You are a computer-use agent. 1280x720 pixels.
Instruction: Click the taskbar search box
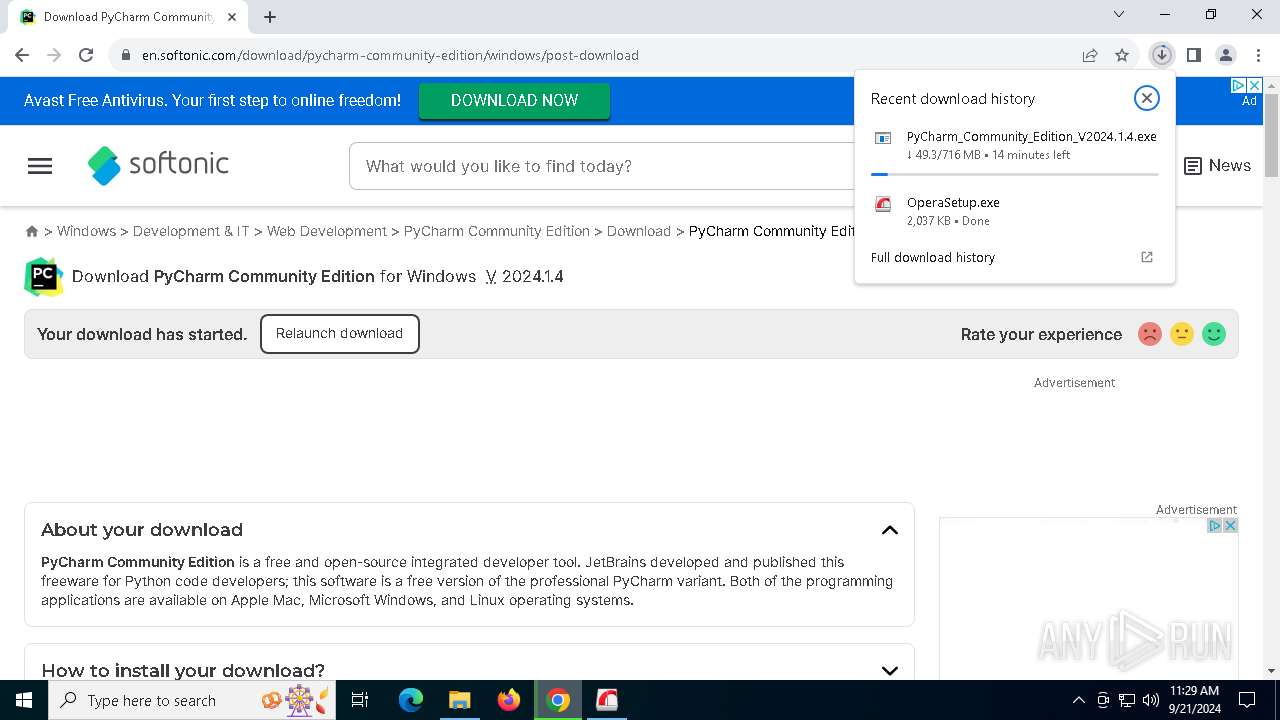(x=192, y=700)
